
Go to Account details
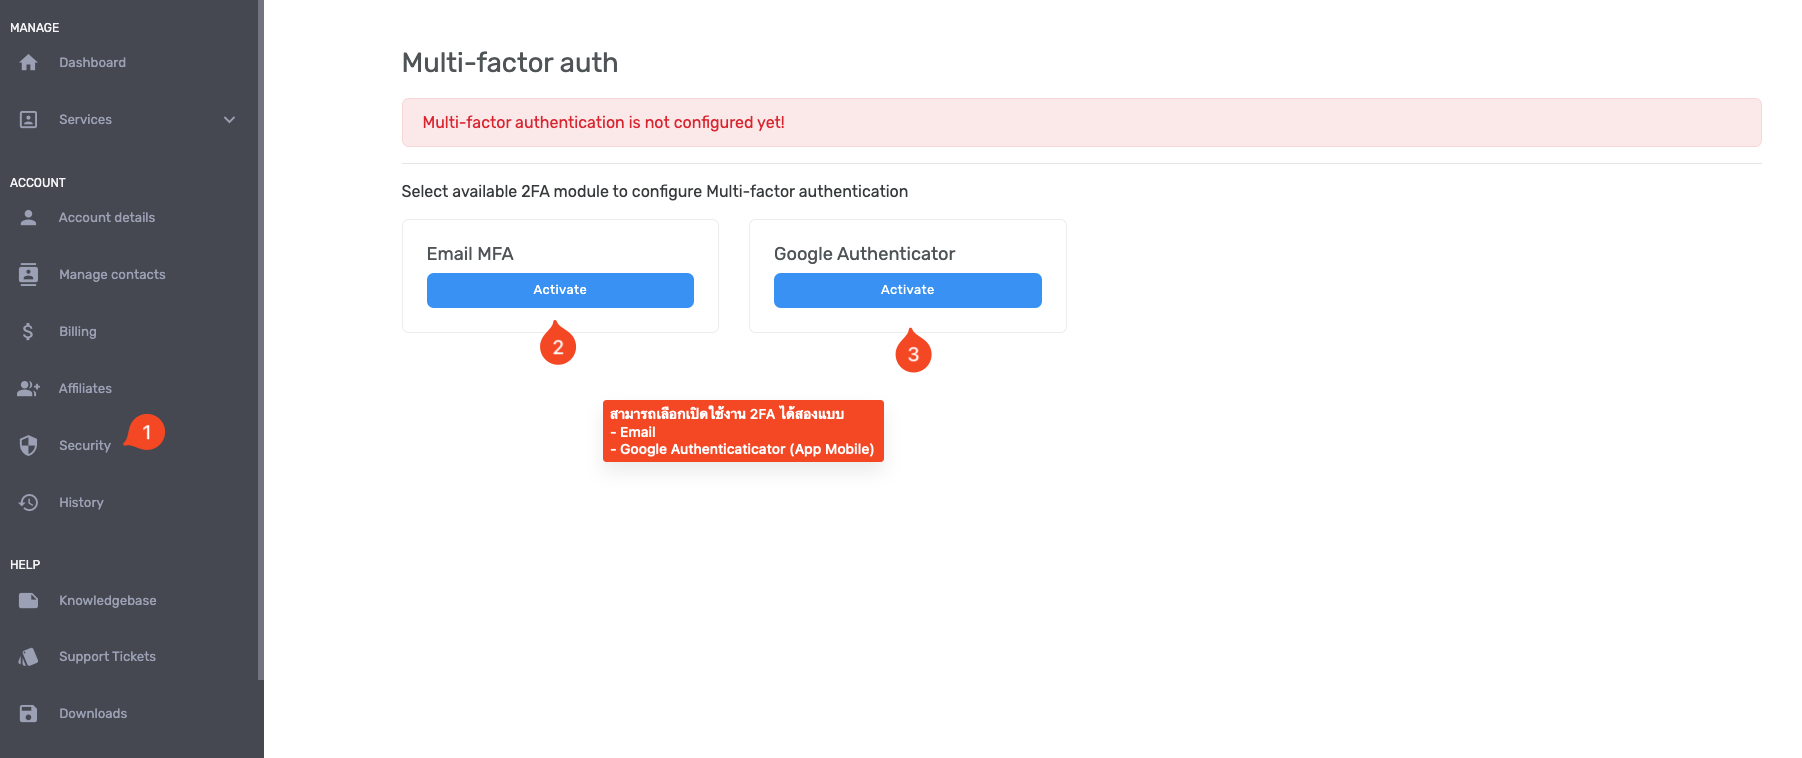pos(107,217)
